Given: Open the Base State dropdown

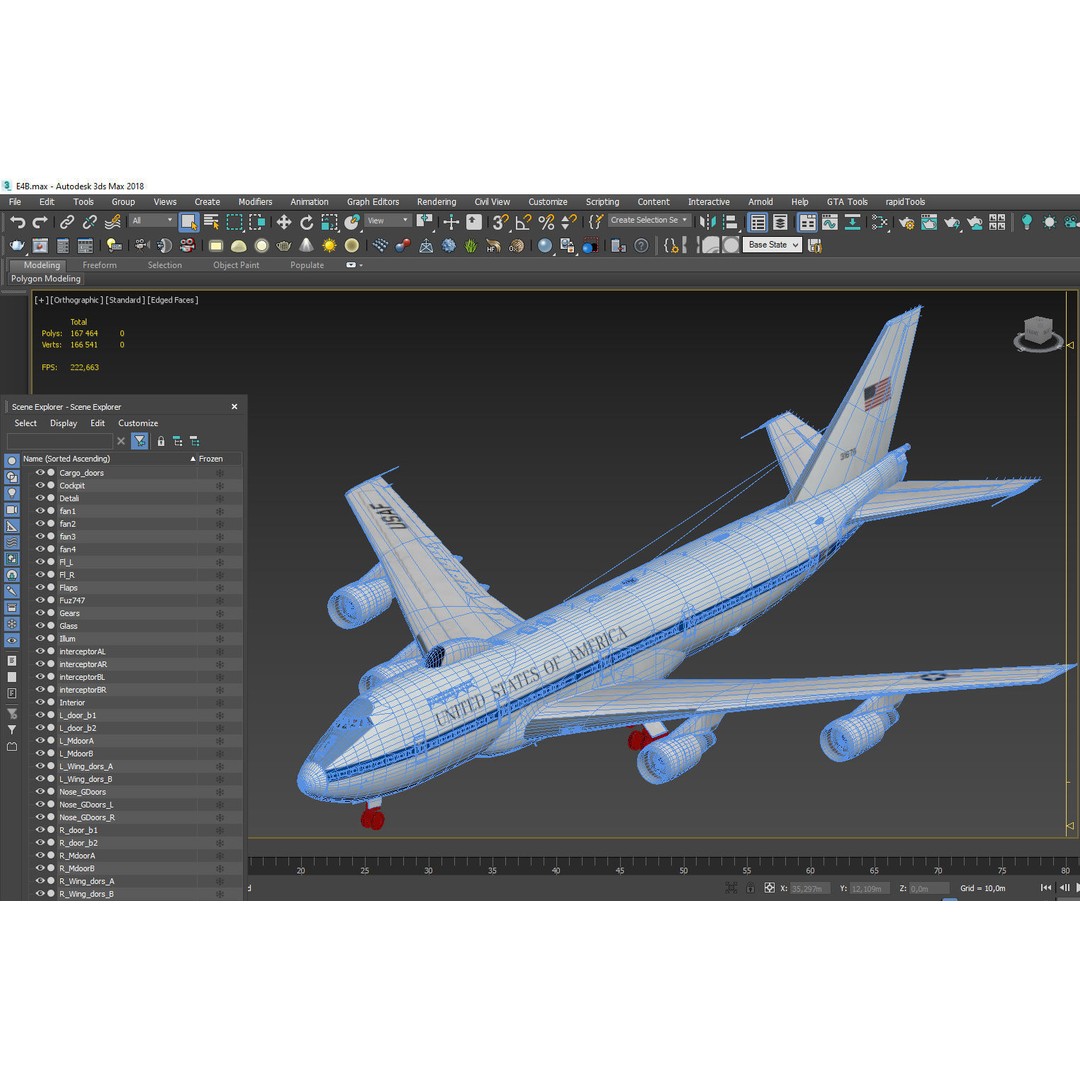Looking at the screenshot, I should (x=772, y=245).
